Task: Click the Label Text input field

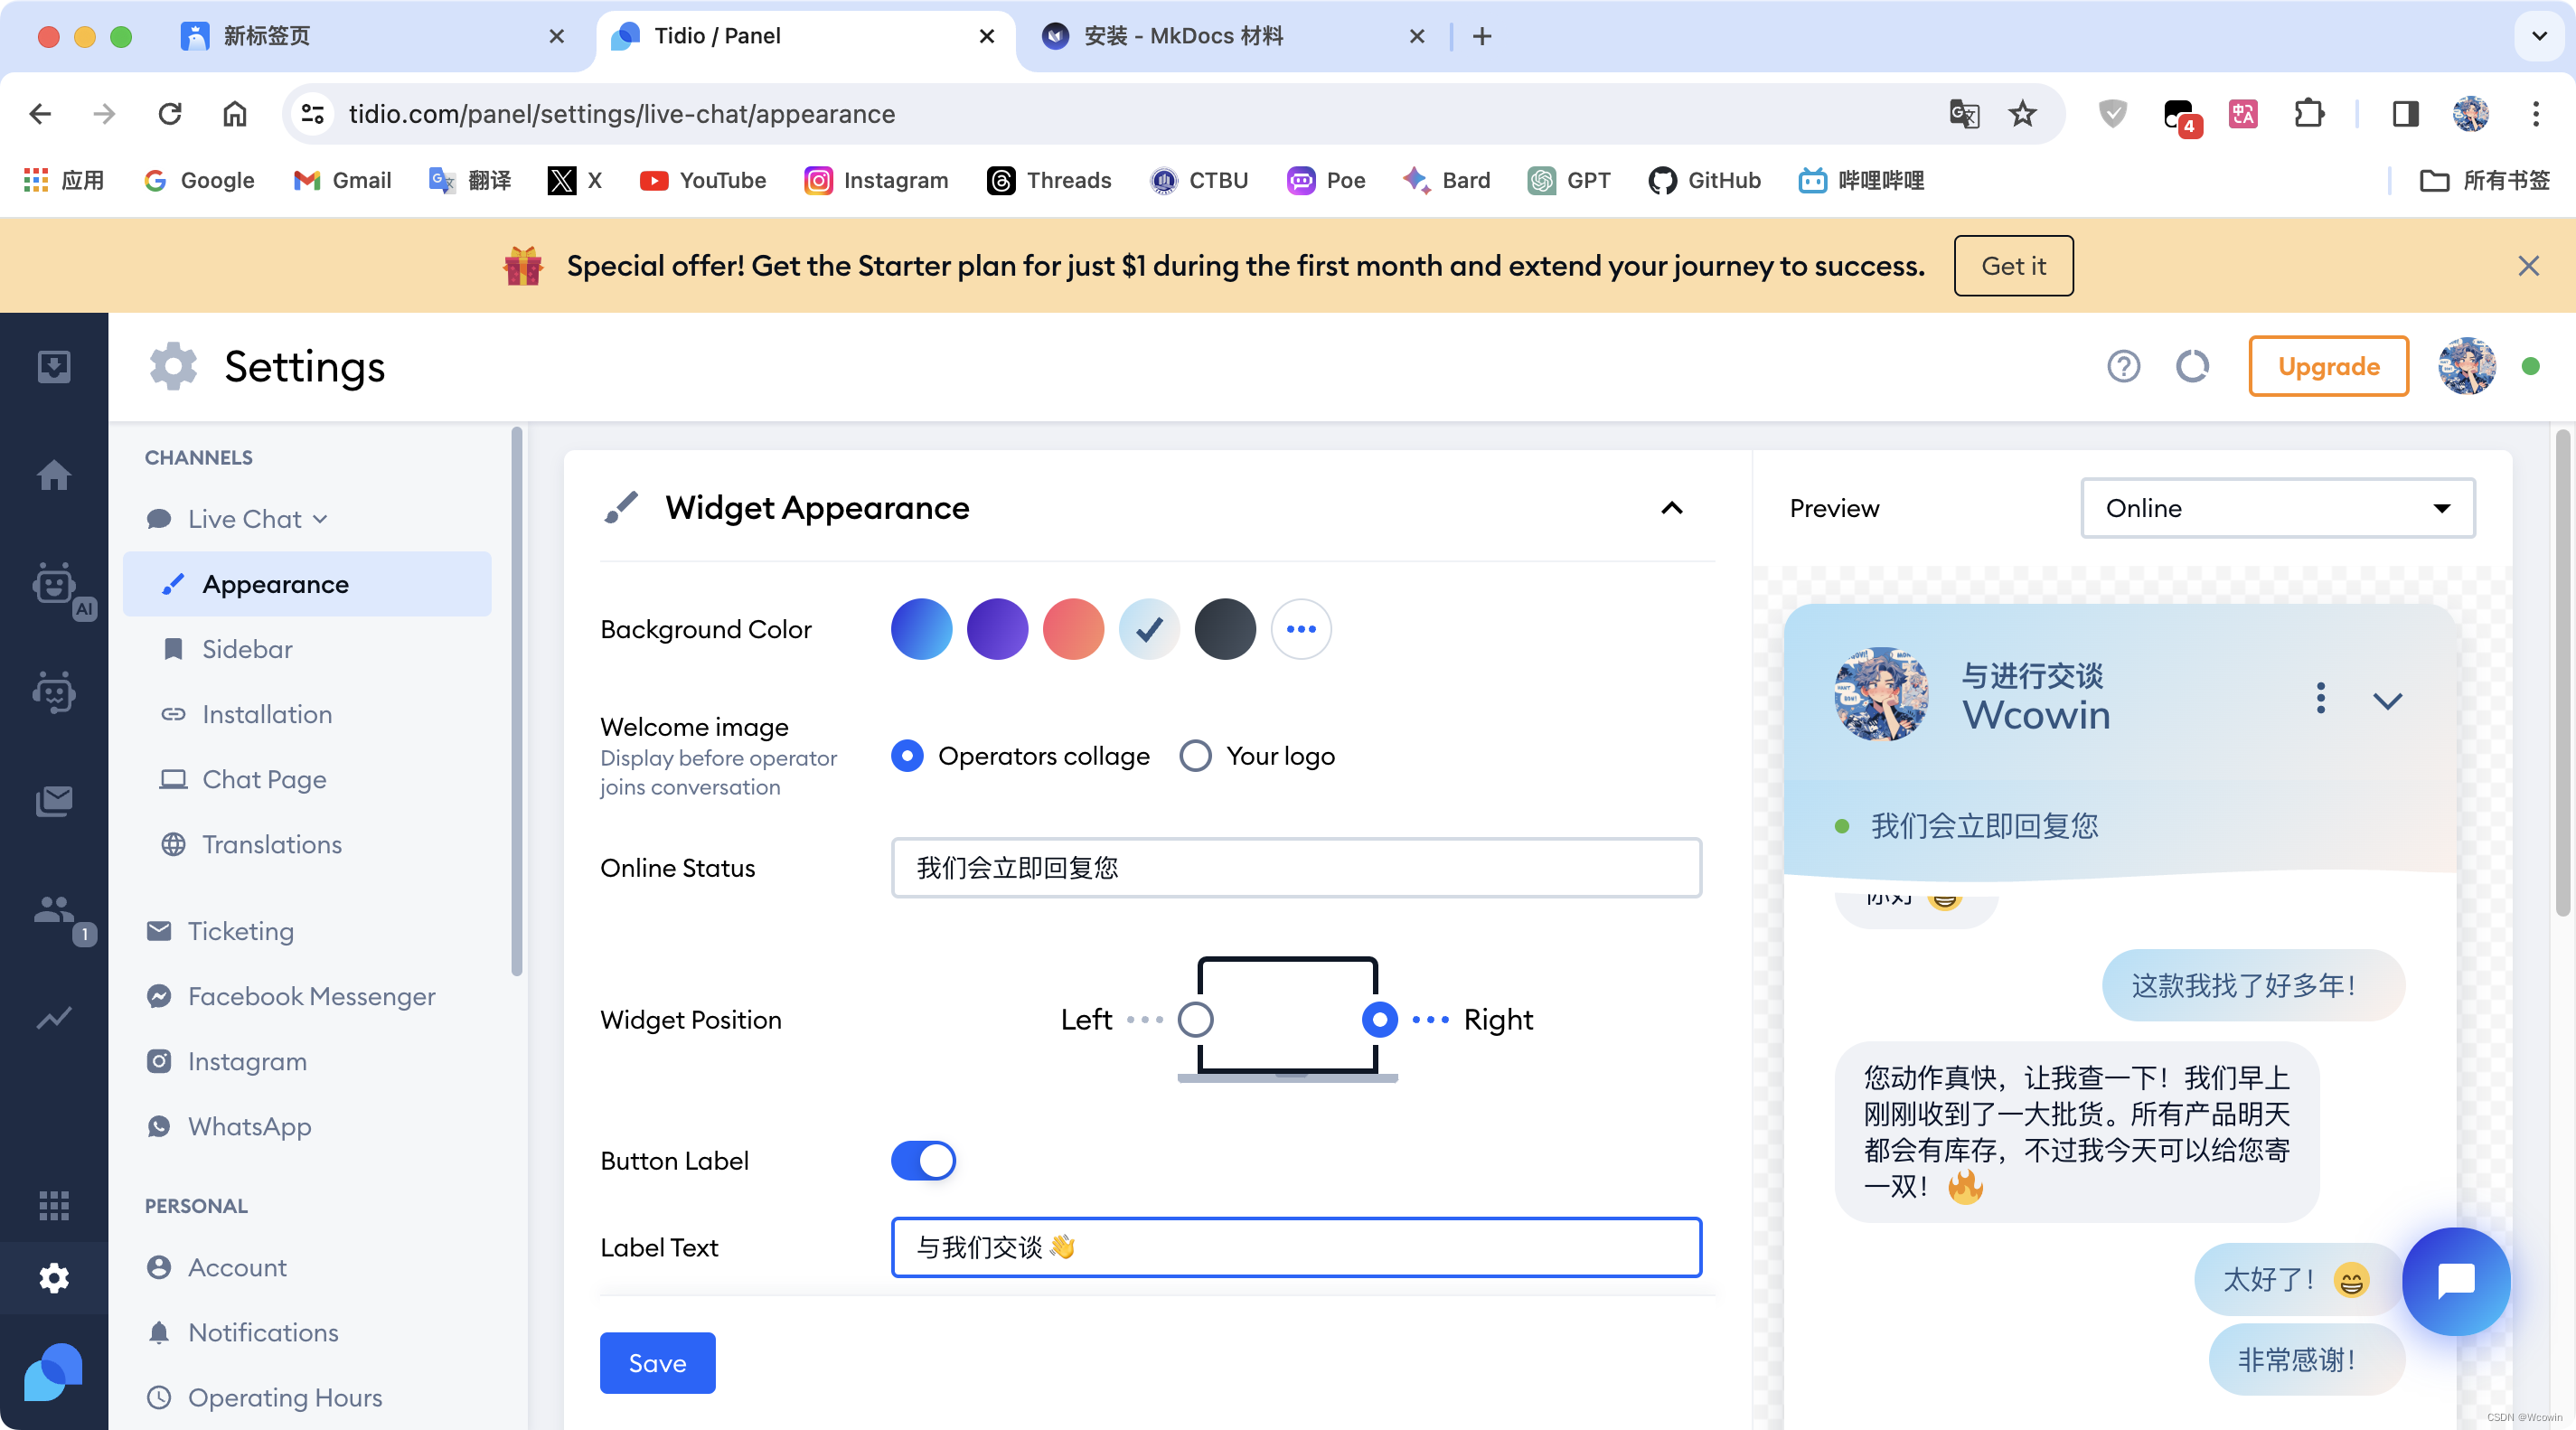Action: (1296, 1247)
